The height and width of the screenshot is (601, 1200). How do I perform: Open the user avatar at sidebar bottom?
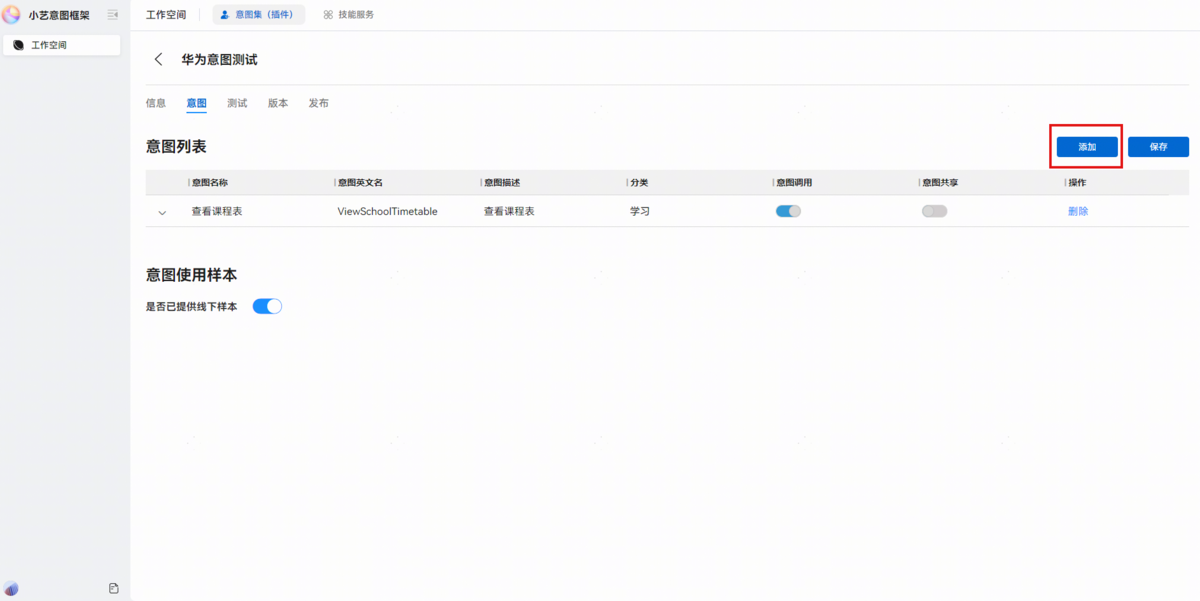coord(11,588)
